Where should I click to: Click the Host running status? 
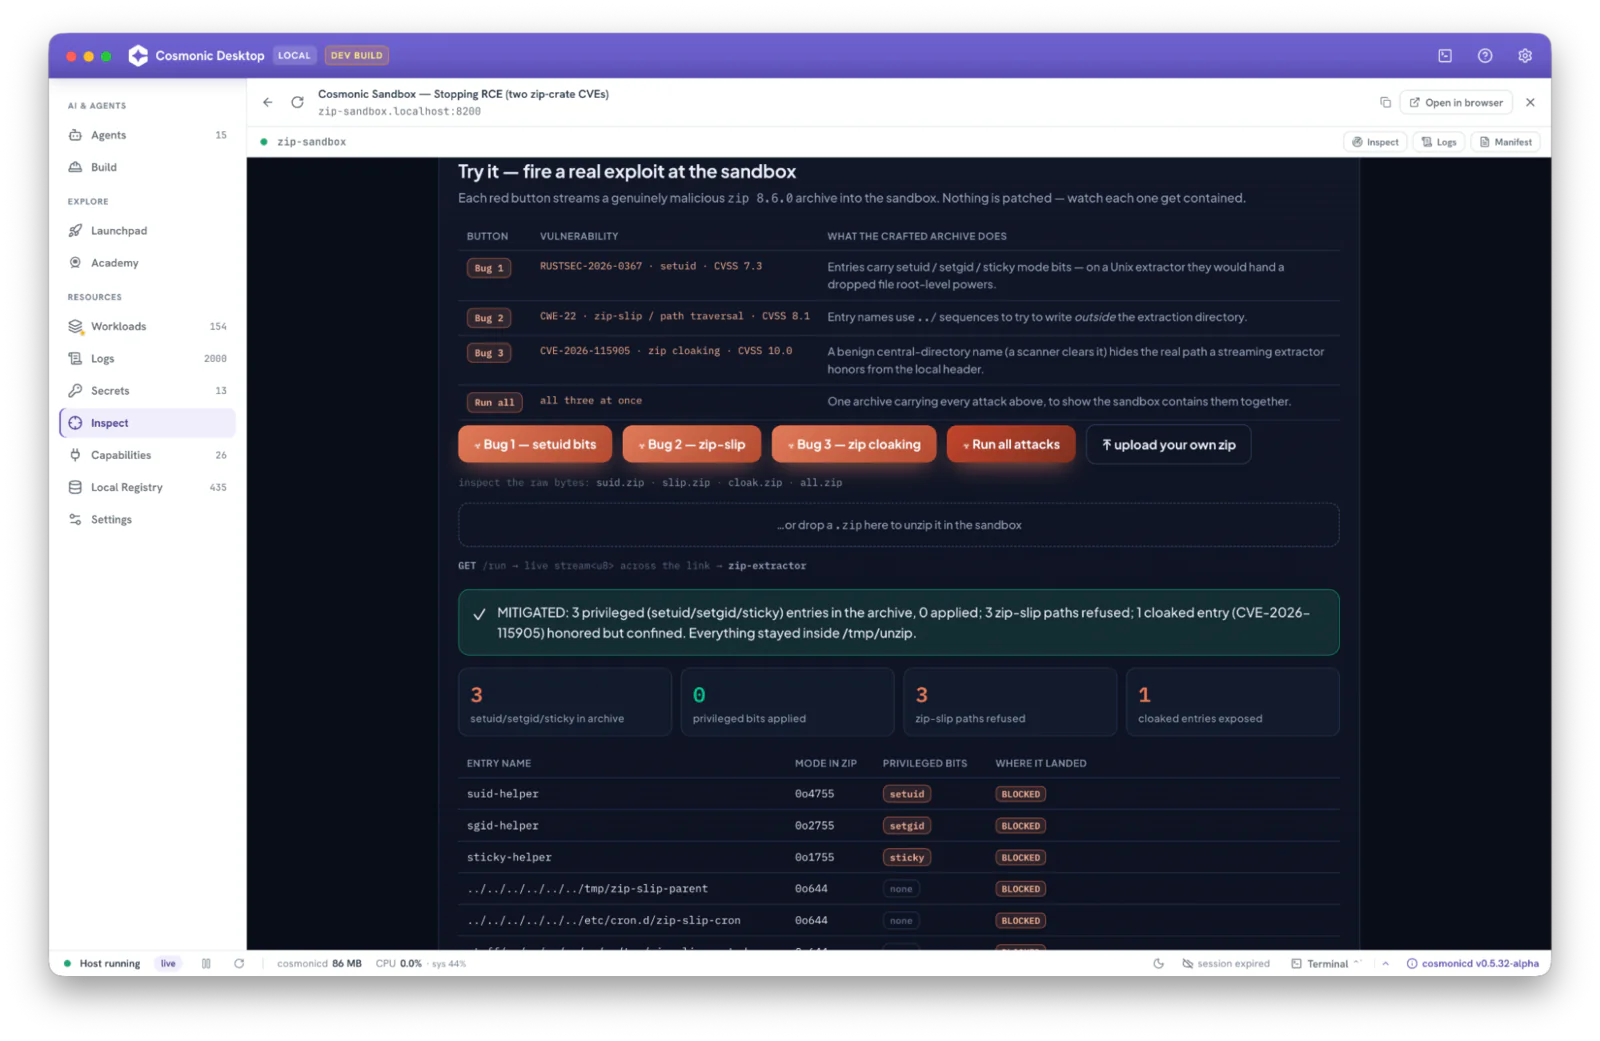(x=102, y=964)
